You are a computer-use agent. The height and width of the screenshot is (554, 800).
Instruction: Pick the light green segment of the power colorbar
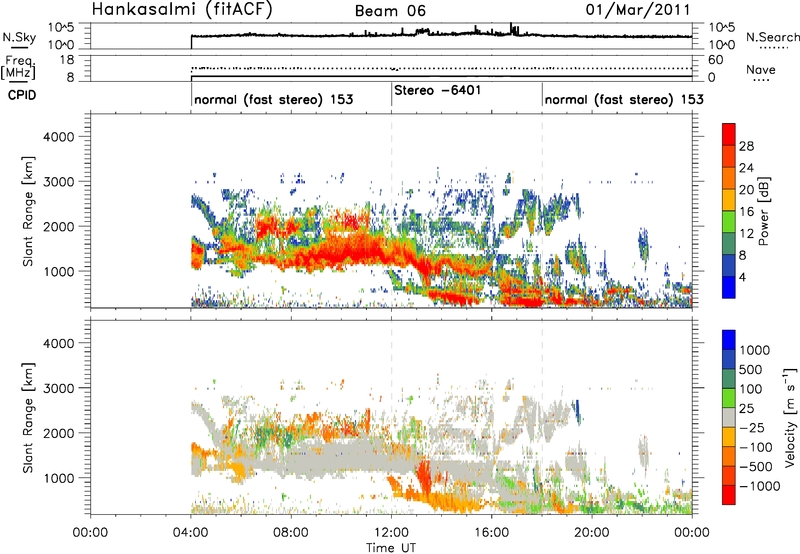[x=729, y=221]
